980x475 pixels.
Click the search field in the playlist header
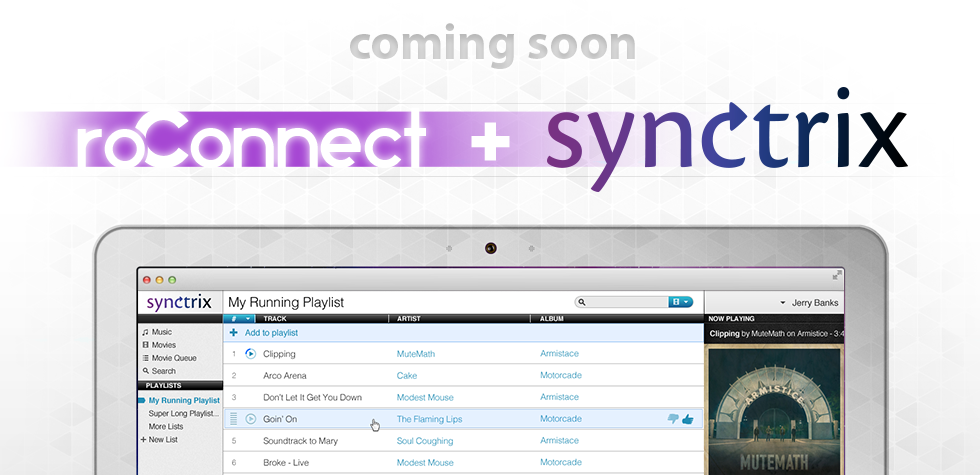pos(627,302)
